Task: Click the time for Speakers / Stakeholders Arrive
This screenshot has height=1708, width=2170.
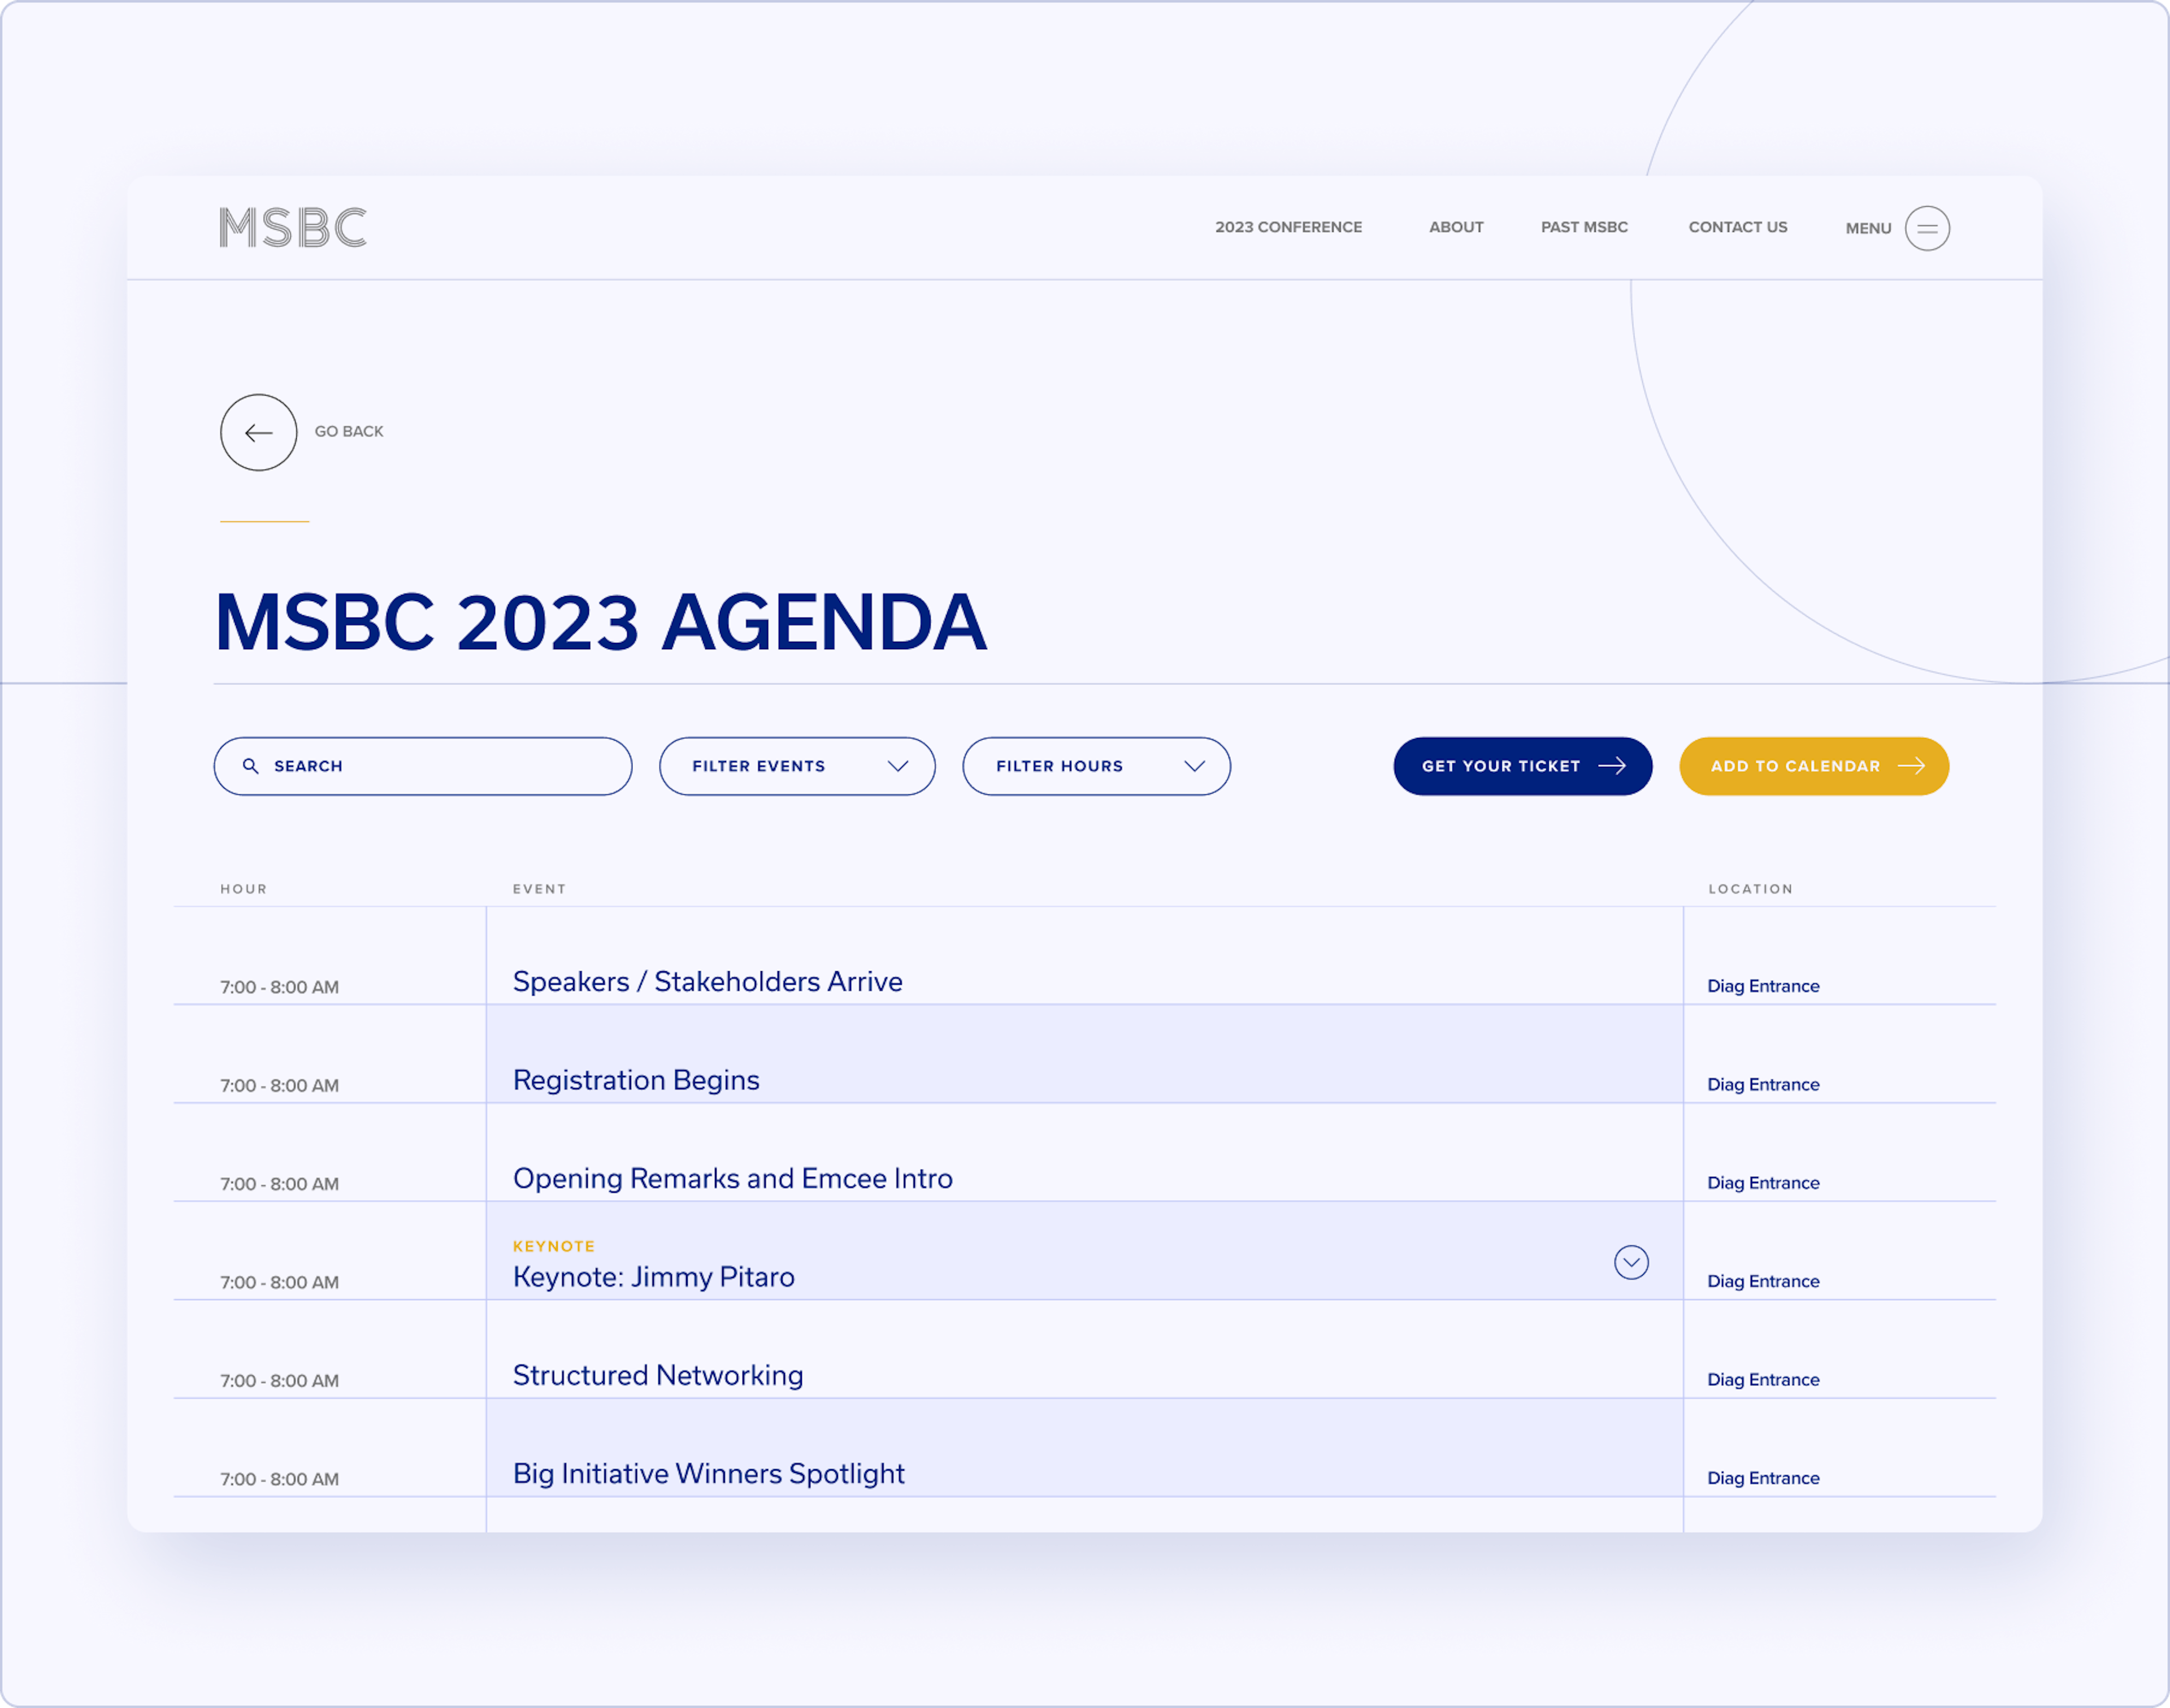Action: coord(279,987)
